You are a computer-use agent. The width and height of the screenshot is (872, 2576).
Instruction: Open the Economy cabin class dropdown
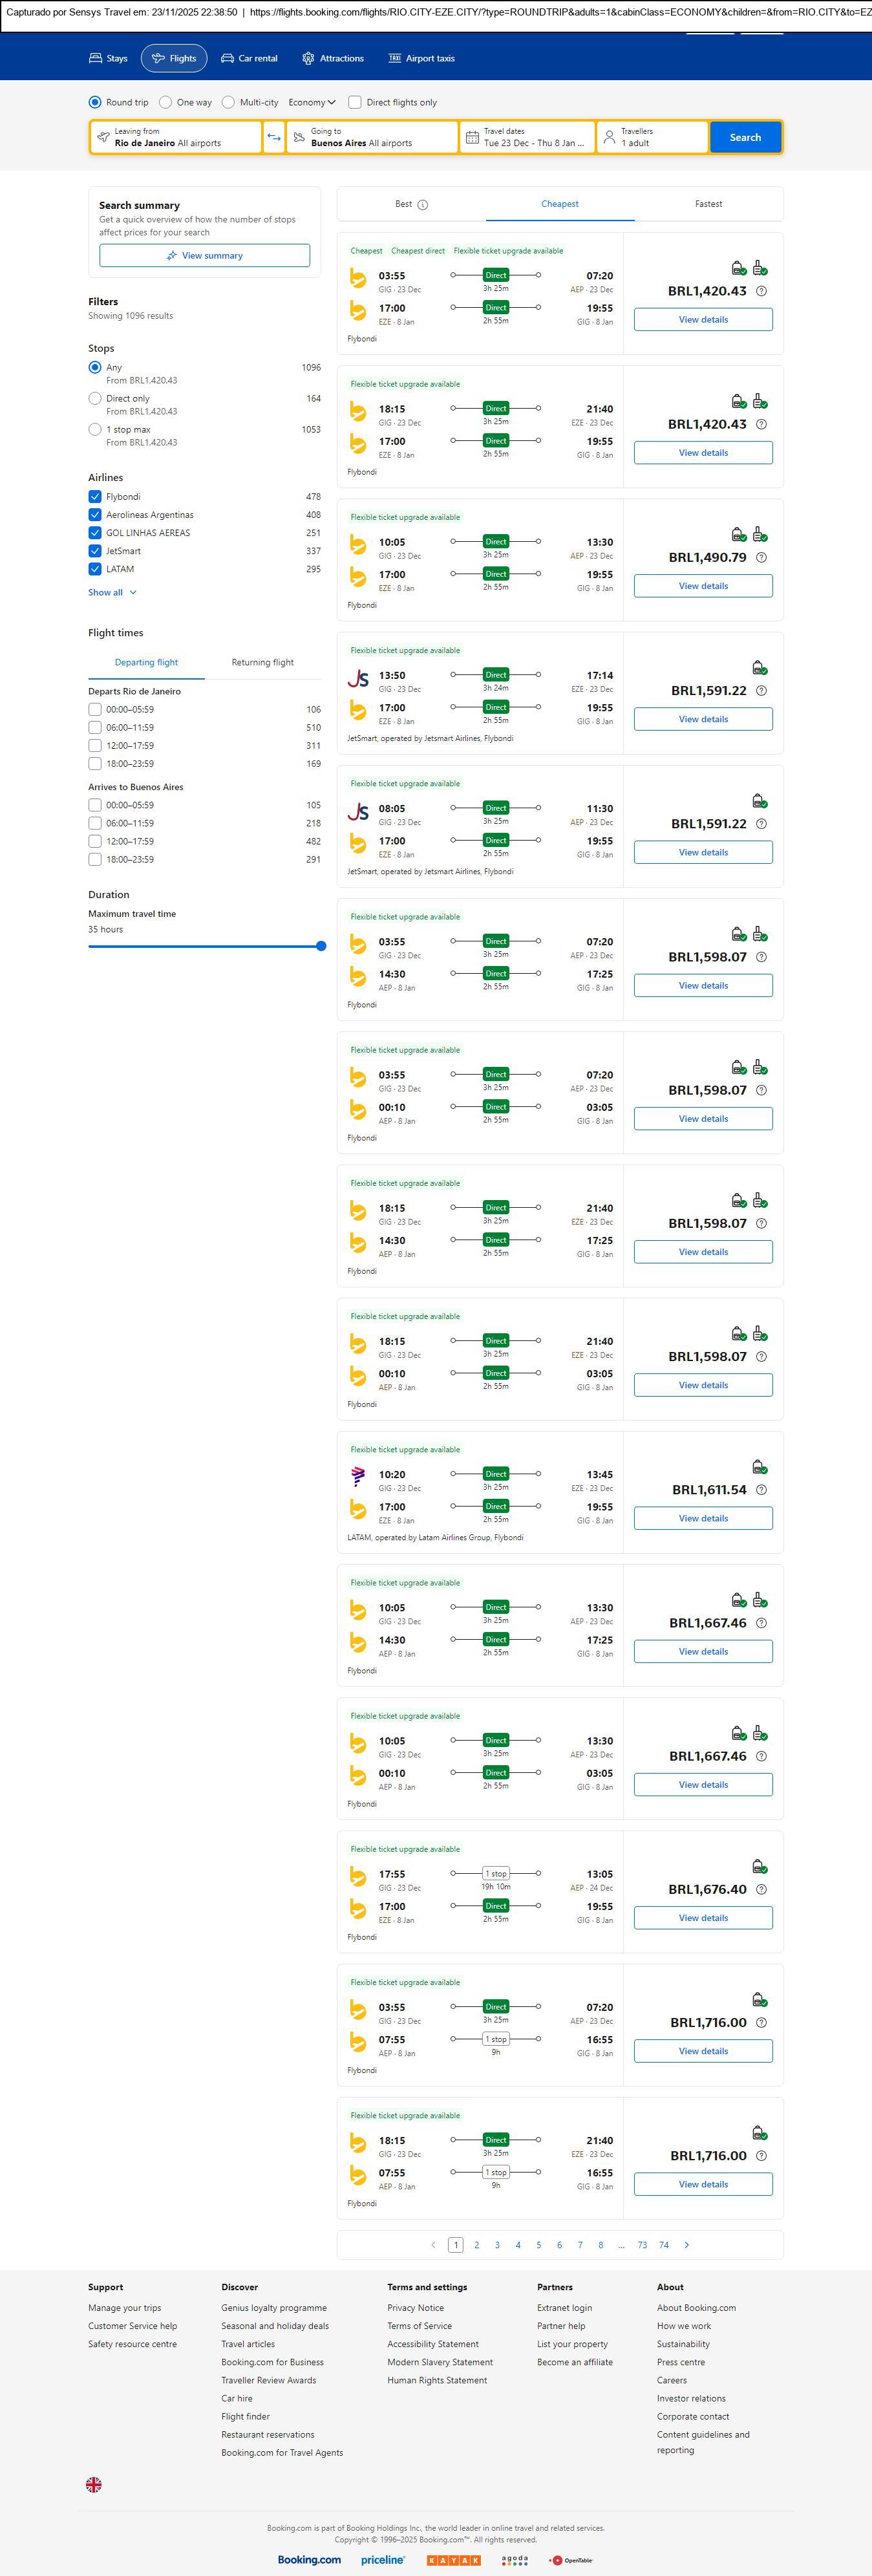[311, 102]
